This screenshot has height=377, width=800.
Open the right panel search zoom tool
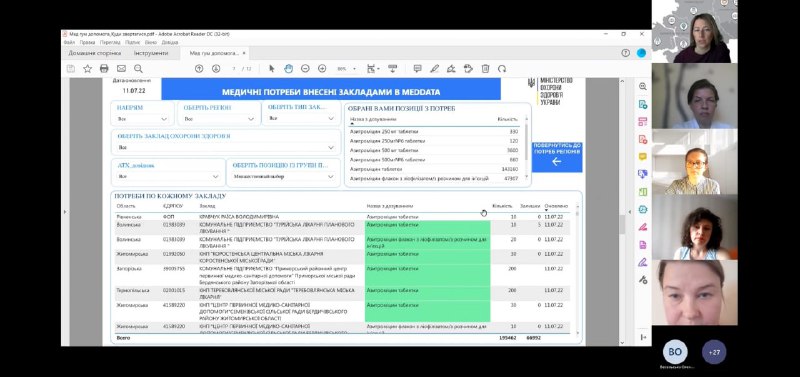click(643, 87)
